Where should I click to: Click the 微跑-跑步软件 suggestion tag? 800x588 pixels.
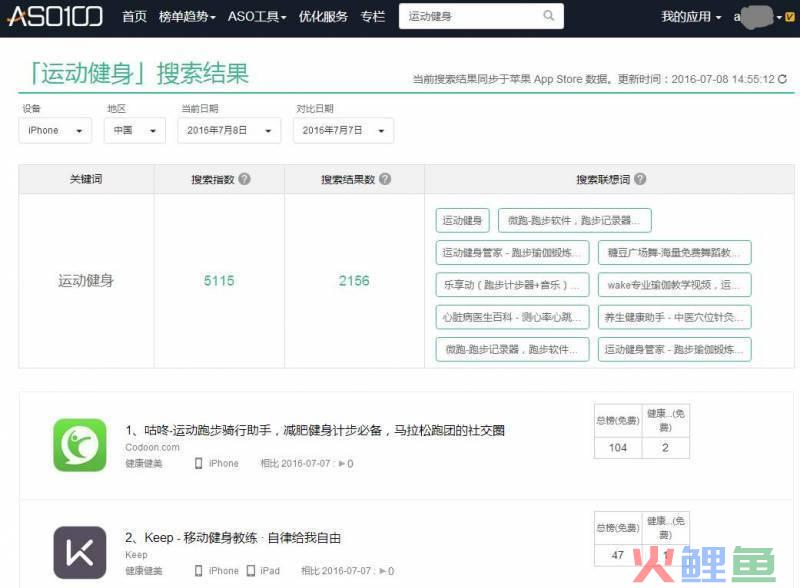click(x=574, y=220)
